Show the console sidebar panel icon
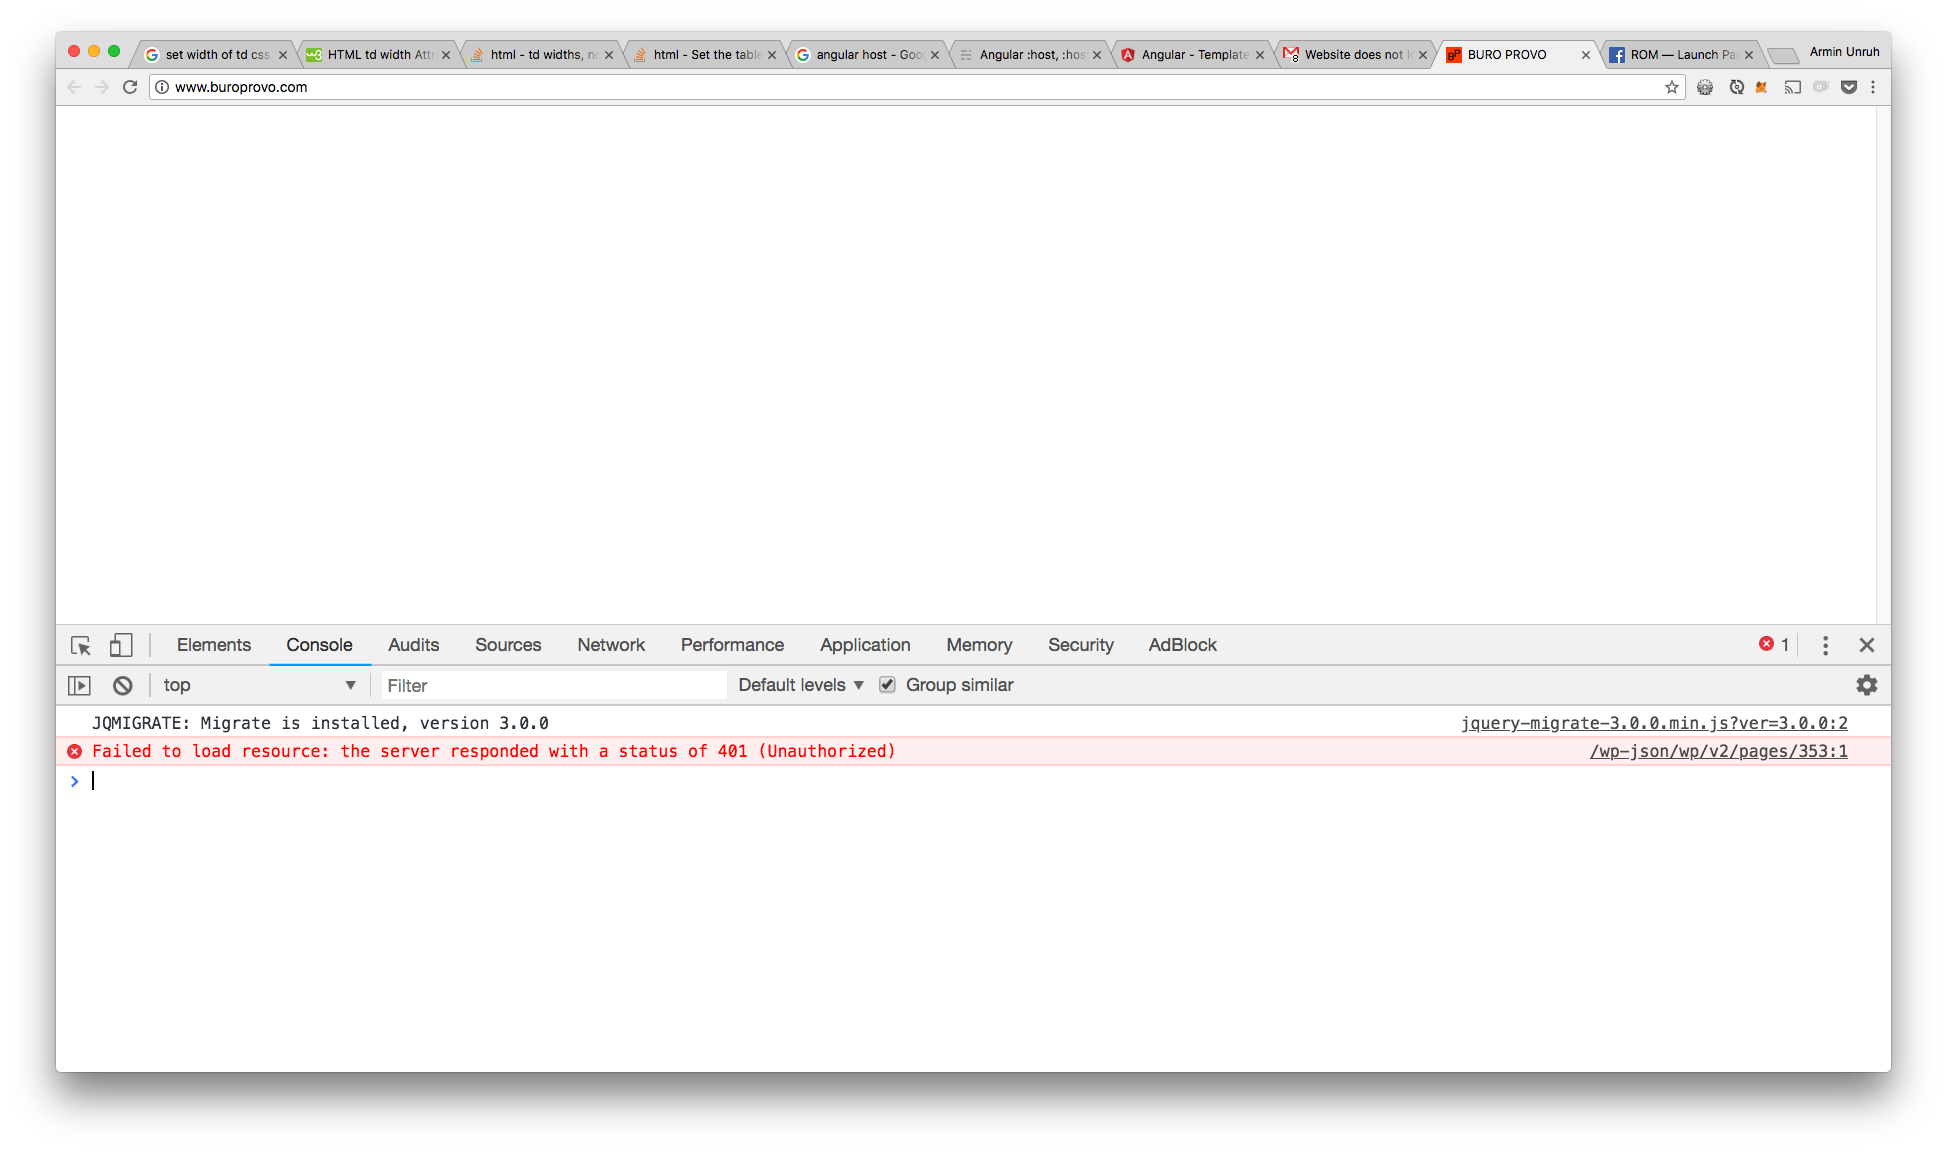1947x1152 pixels. tap(79, 686)
